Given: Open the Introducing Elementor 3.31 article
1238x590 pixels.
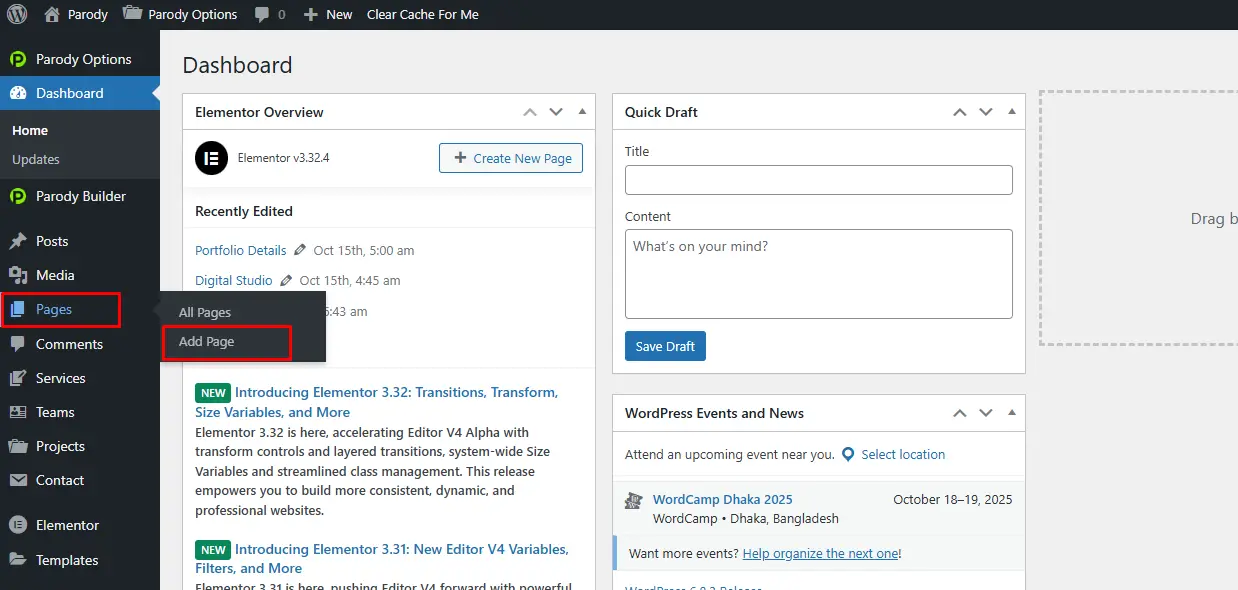Looking at the screenshot, I should tap(382, 558).
